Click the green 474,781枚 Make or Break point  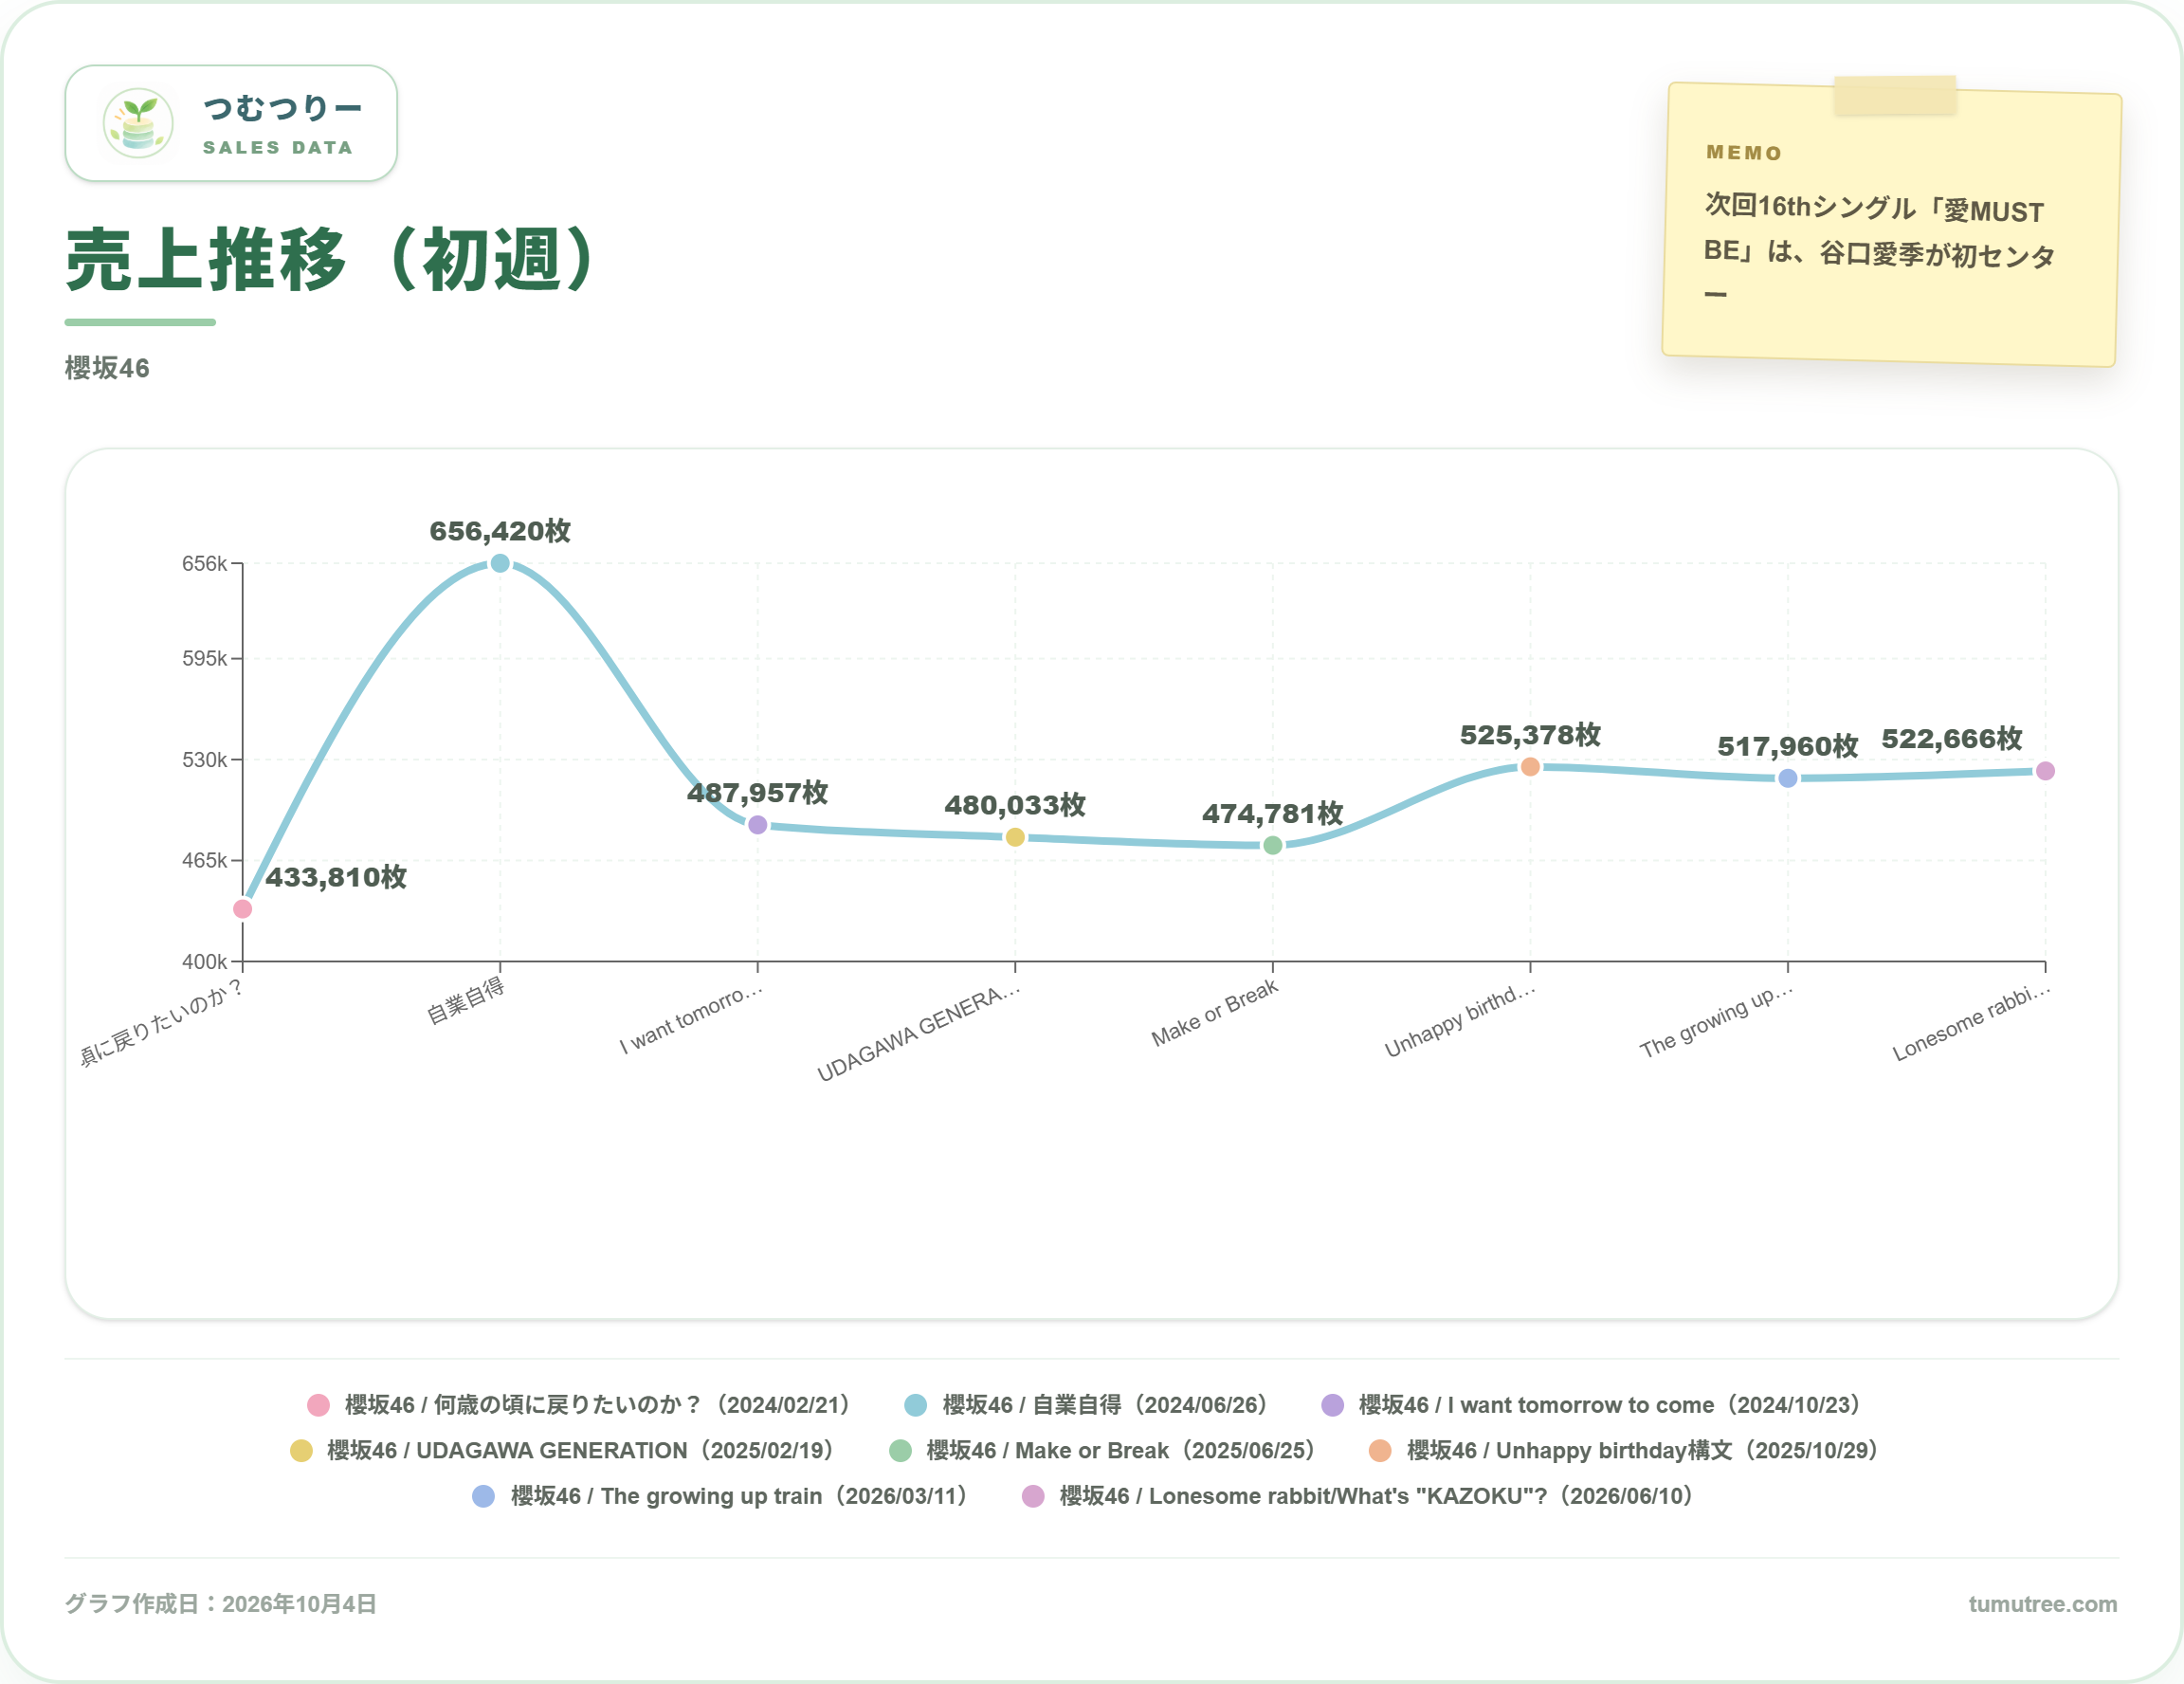tap(1273, 845)
